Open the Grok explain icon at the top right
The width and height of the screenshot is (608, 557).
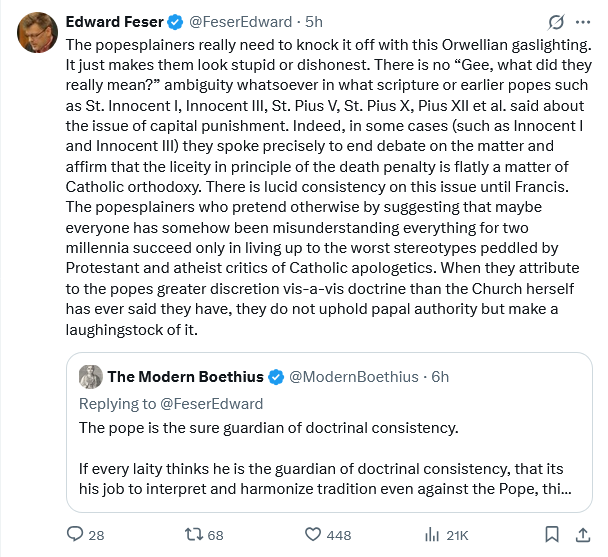tap(555, 21)
